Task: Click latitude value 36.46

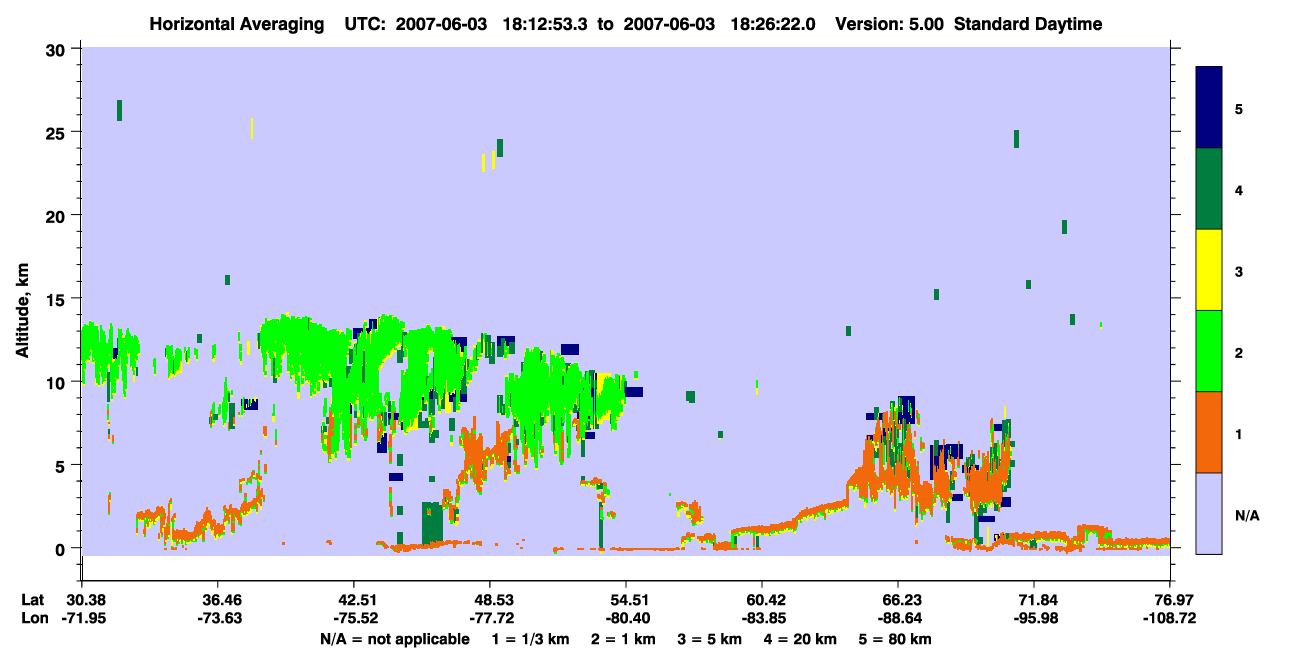Action: coord(217,600)
